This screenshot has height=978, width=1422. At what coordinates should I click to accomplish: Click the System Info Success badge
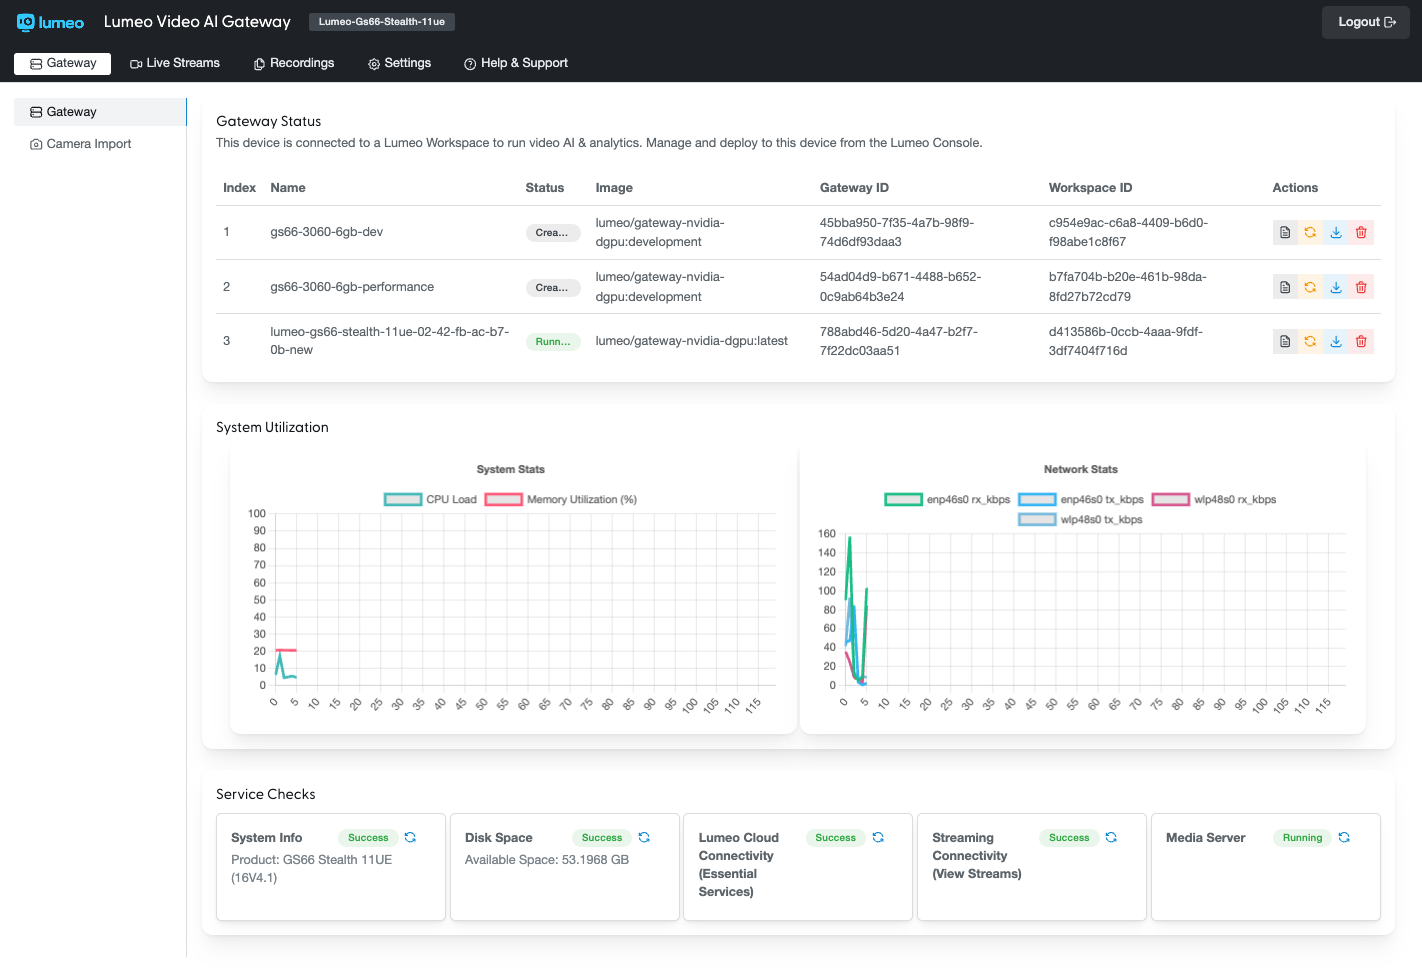[368, 838]
